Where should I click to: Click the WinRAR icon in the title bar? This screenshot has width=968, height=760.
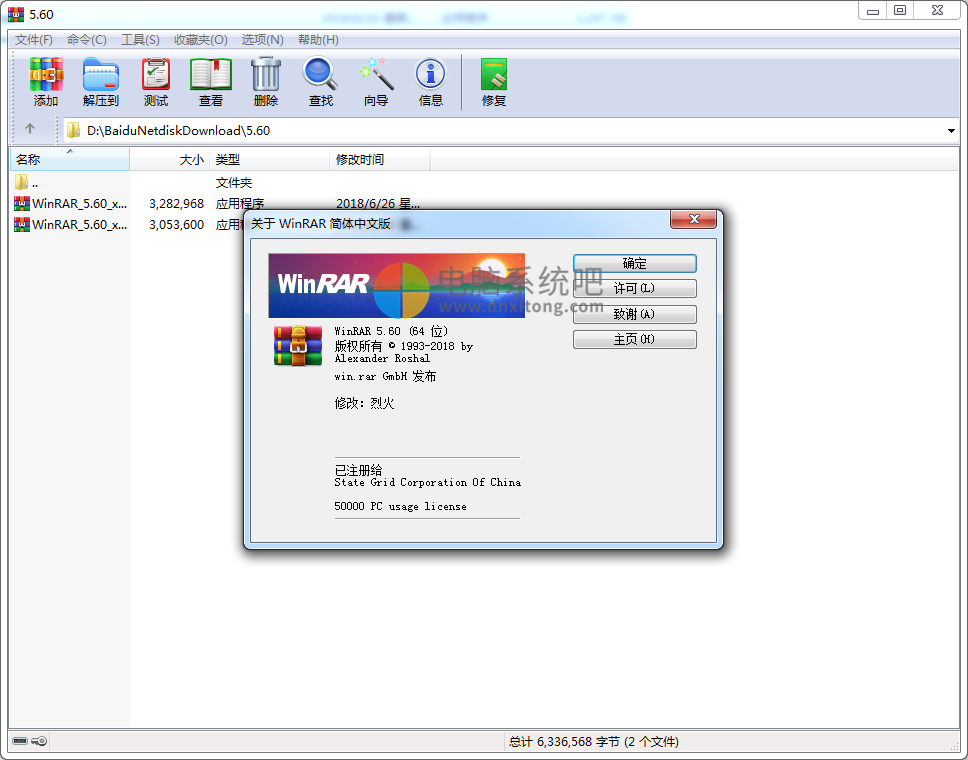16,14
